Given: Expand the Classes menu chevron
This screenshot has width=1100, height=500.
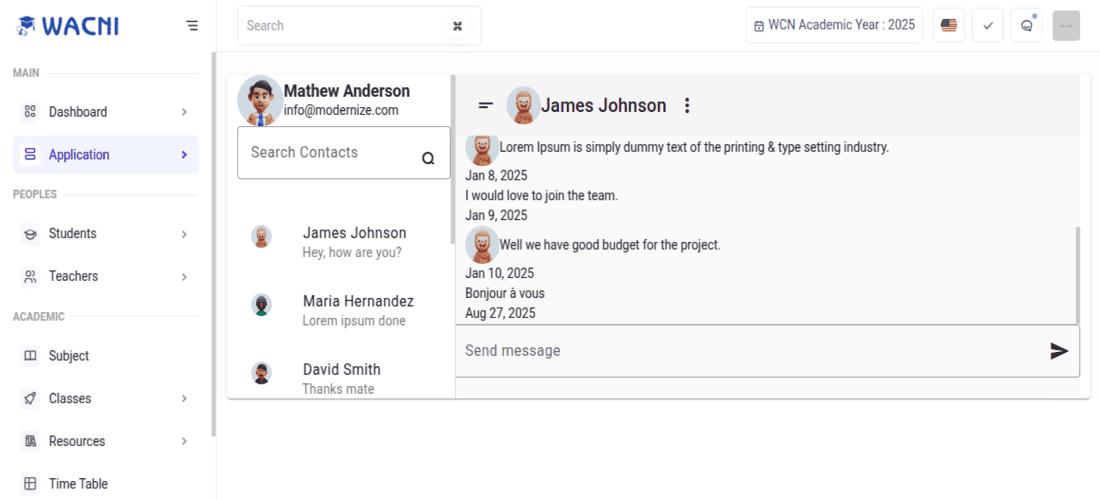Looking at the screenshot, I should click(184, 399).
